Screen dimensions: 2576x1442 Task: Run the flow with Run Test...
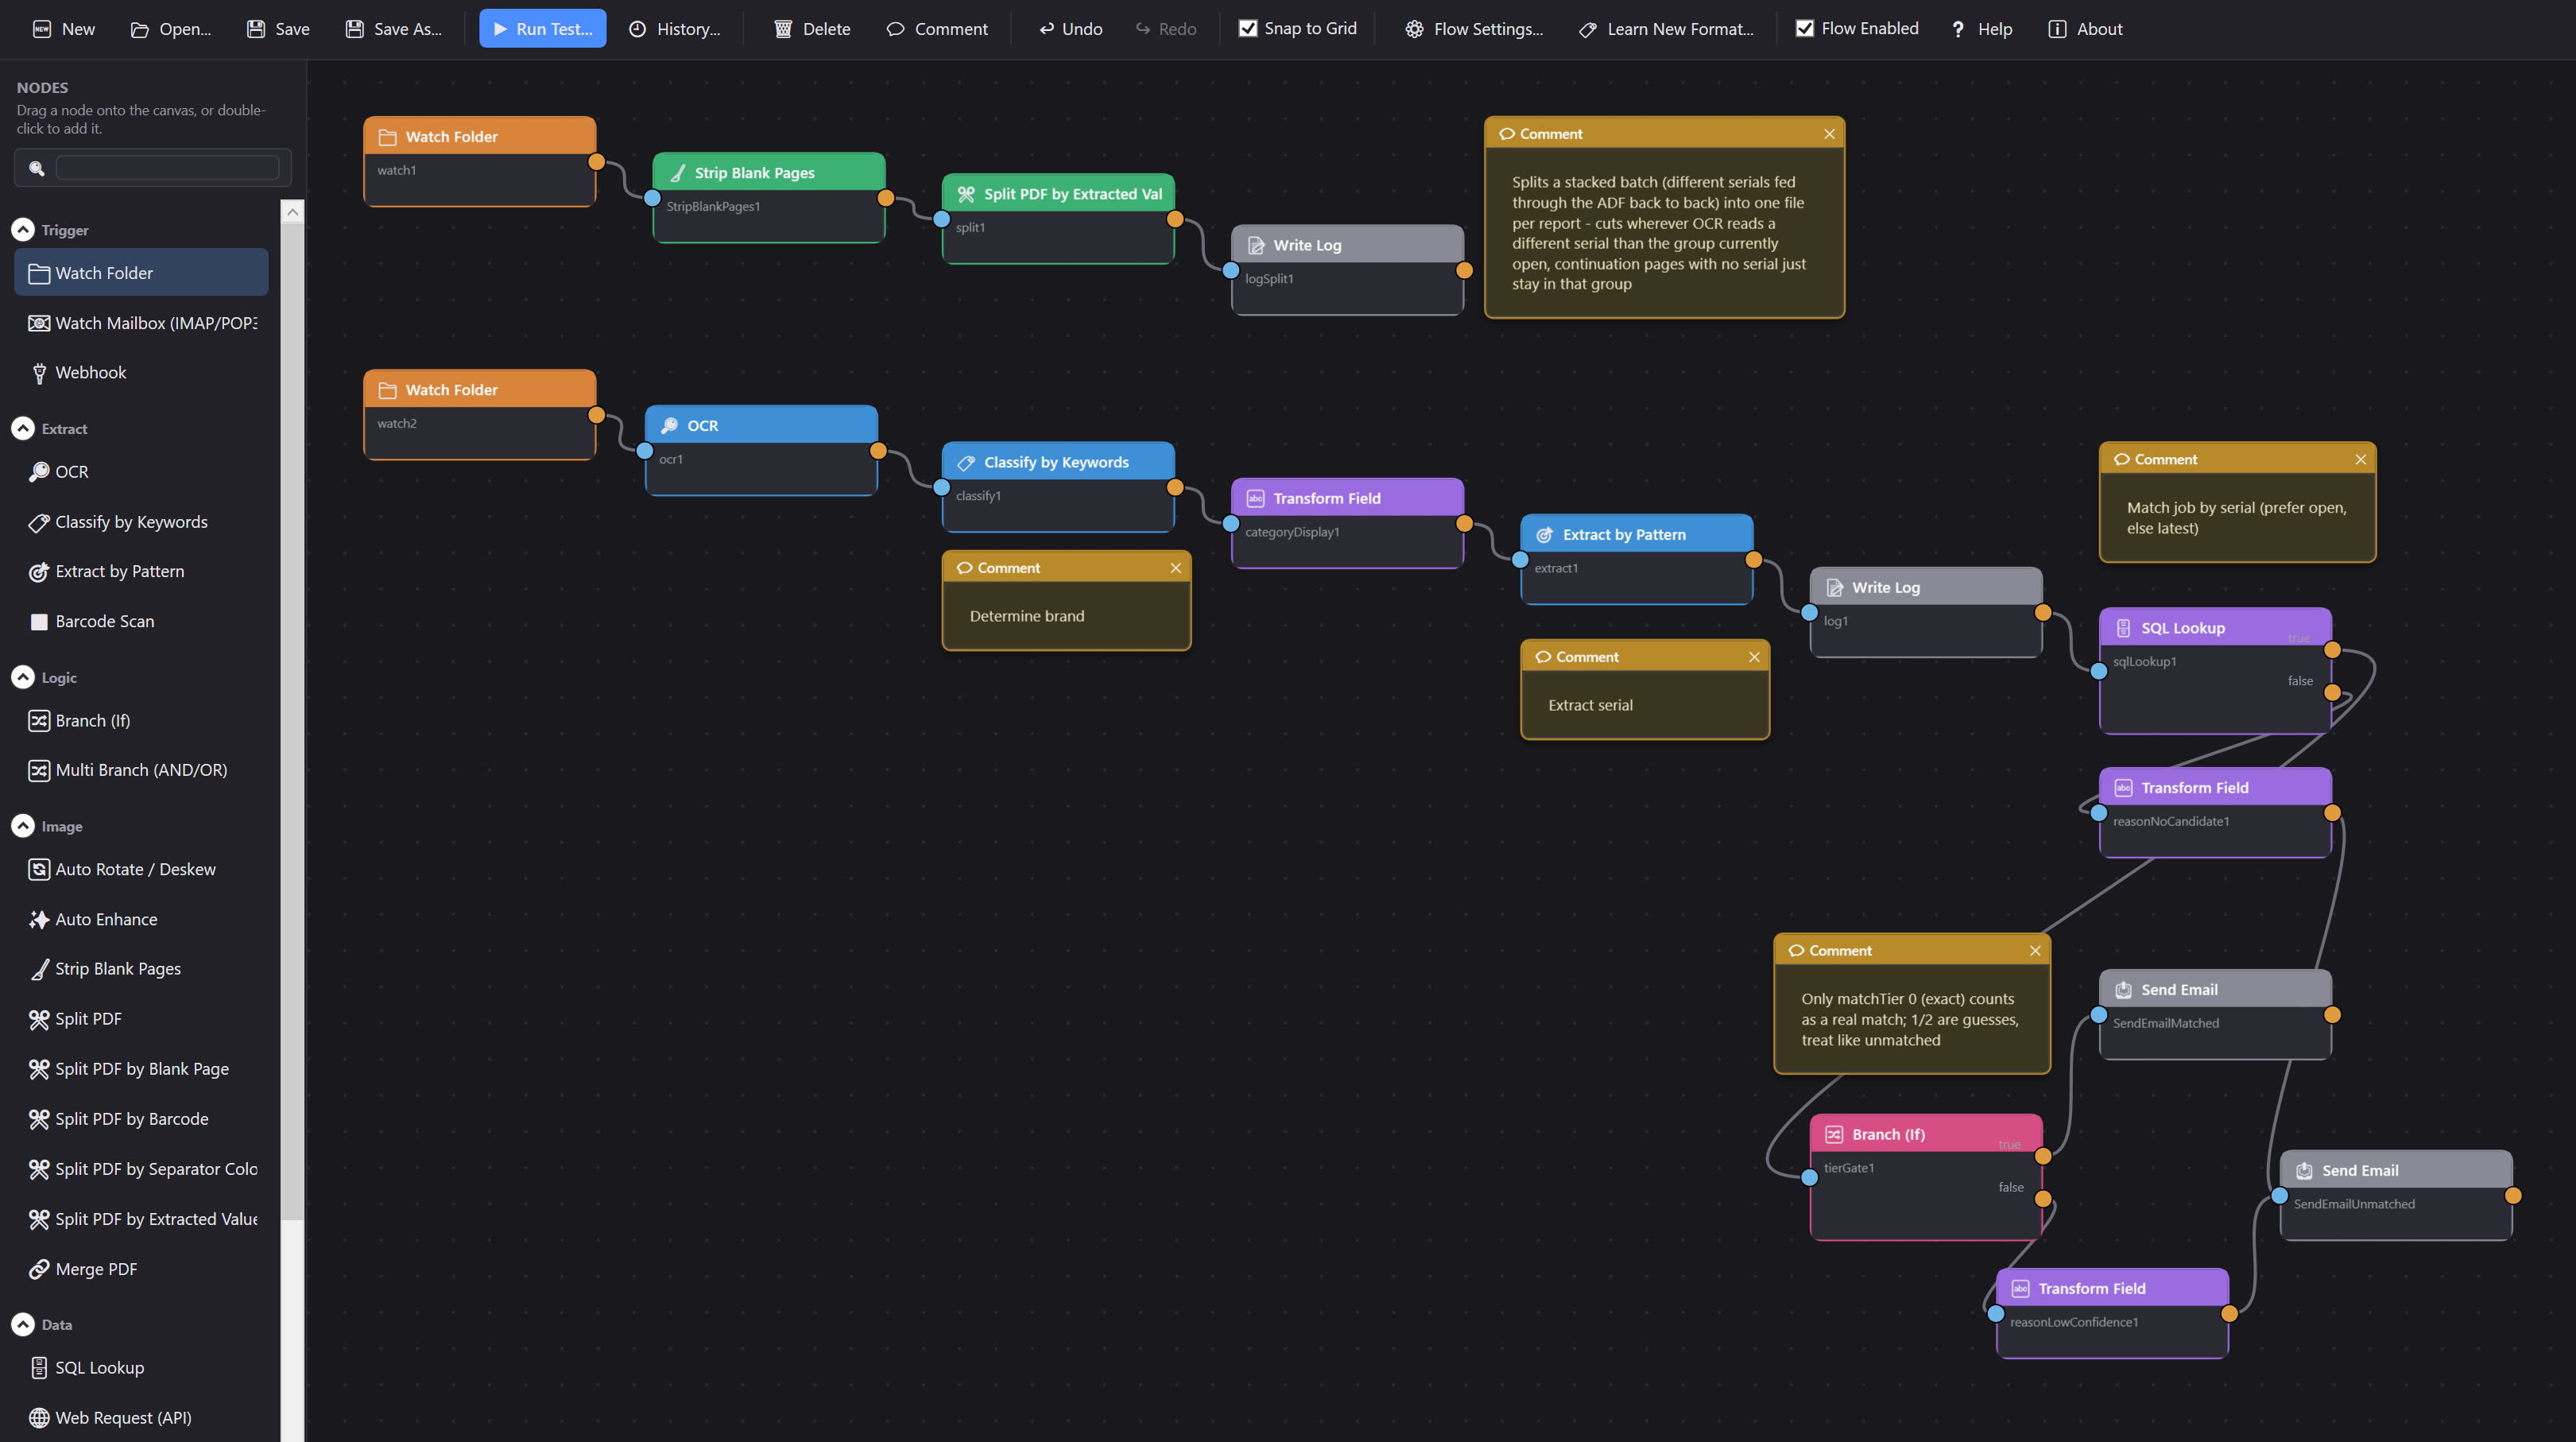point(543,29)
